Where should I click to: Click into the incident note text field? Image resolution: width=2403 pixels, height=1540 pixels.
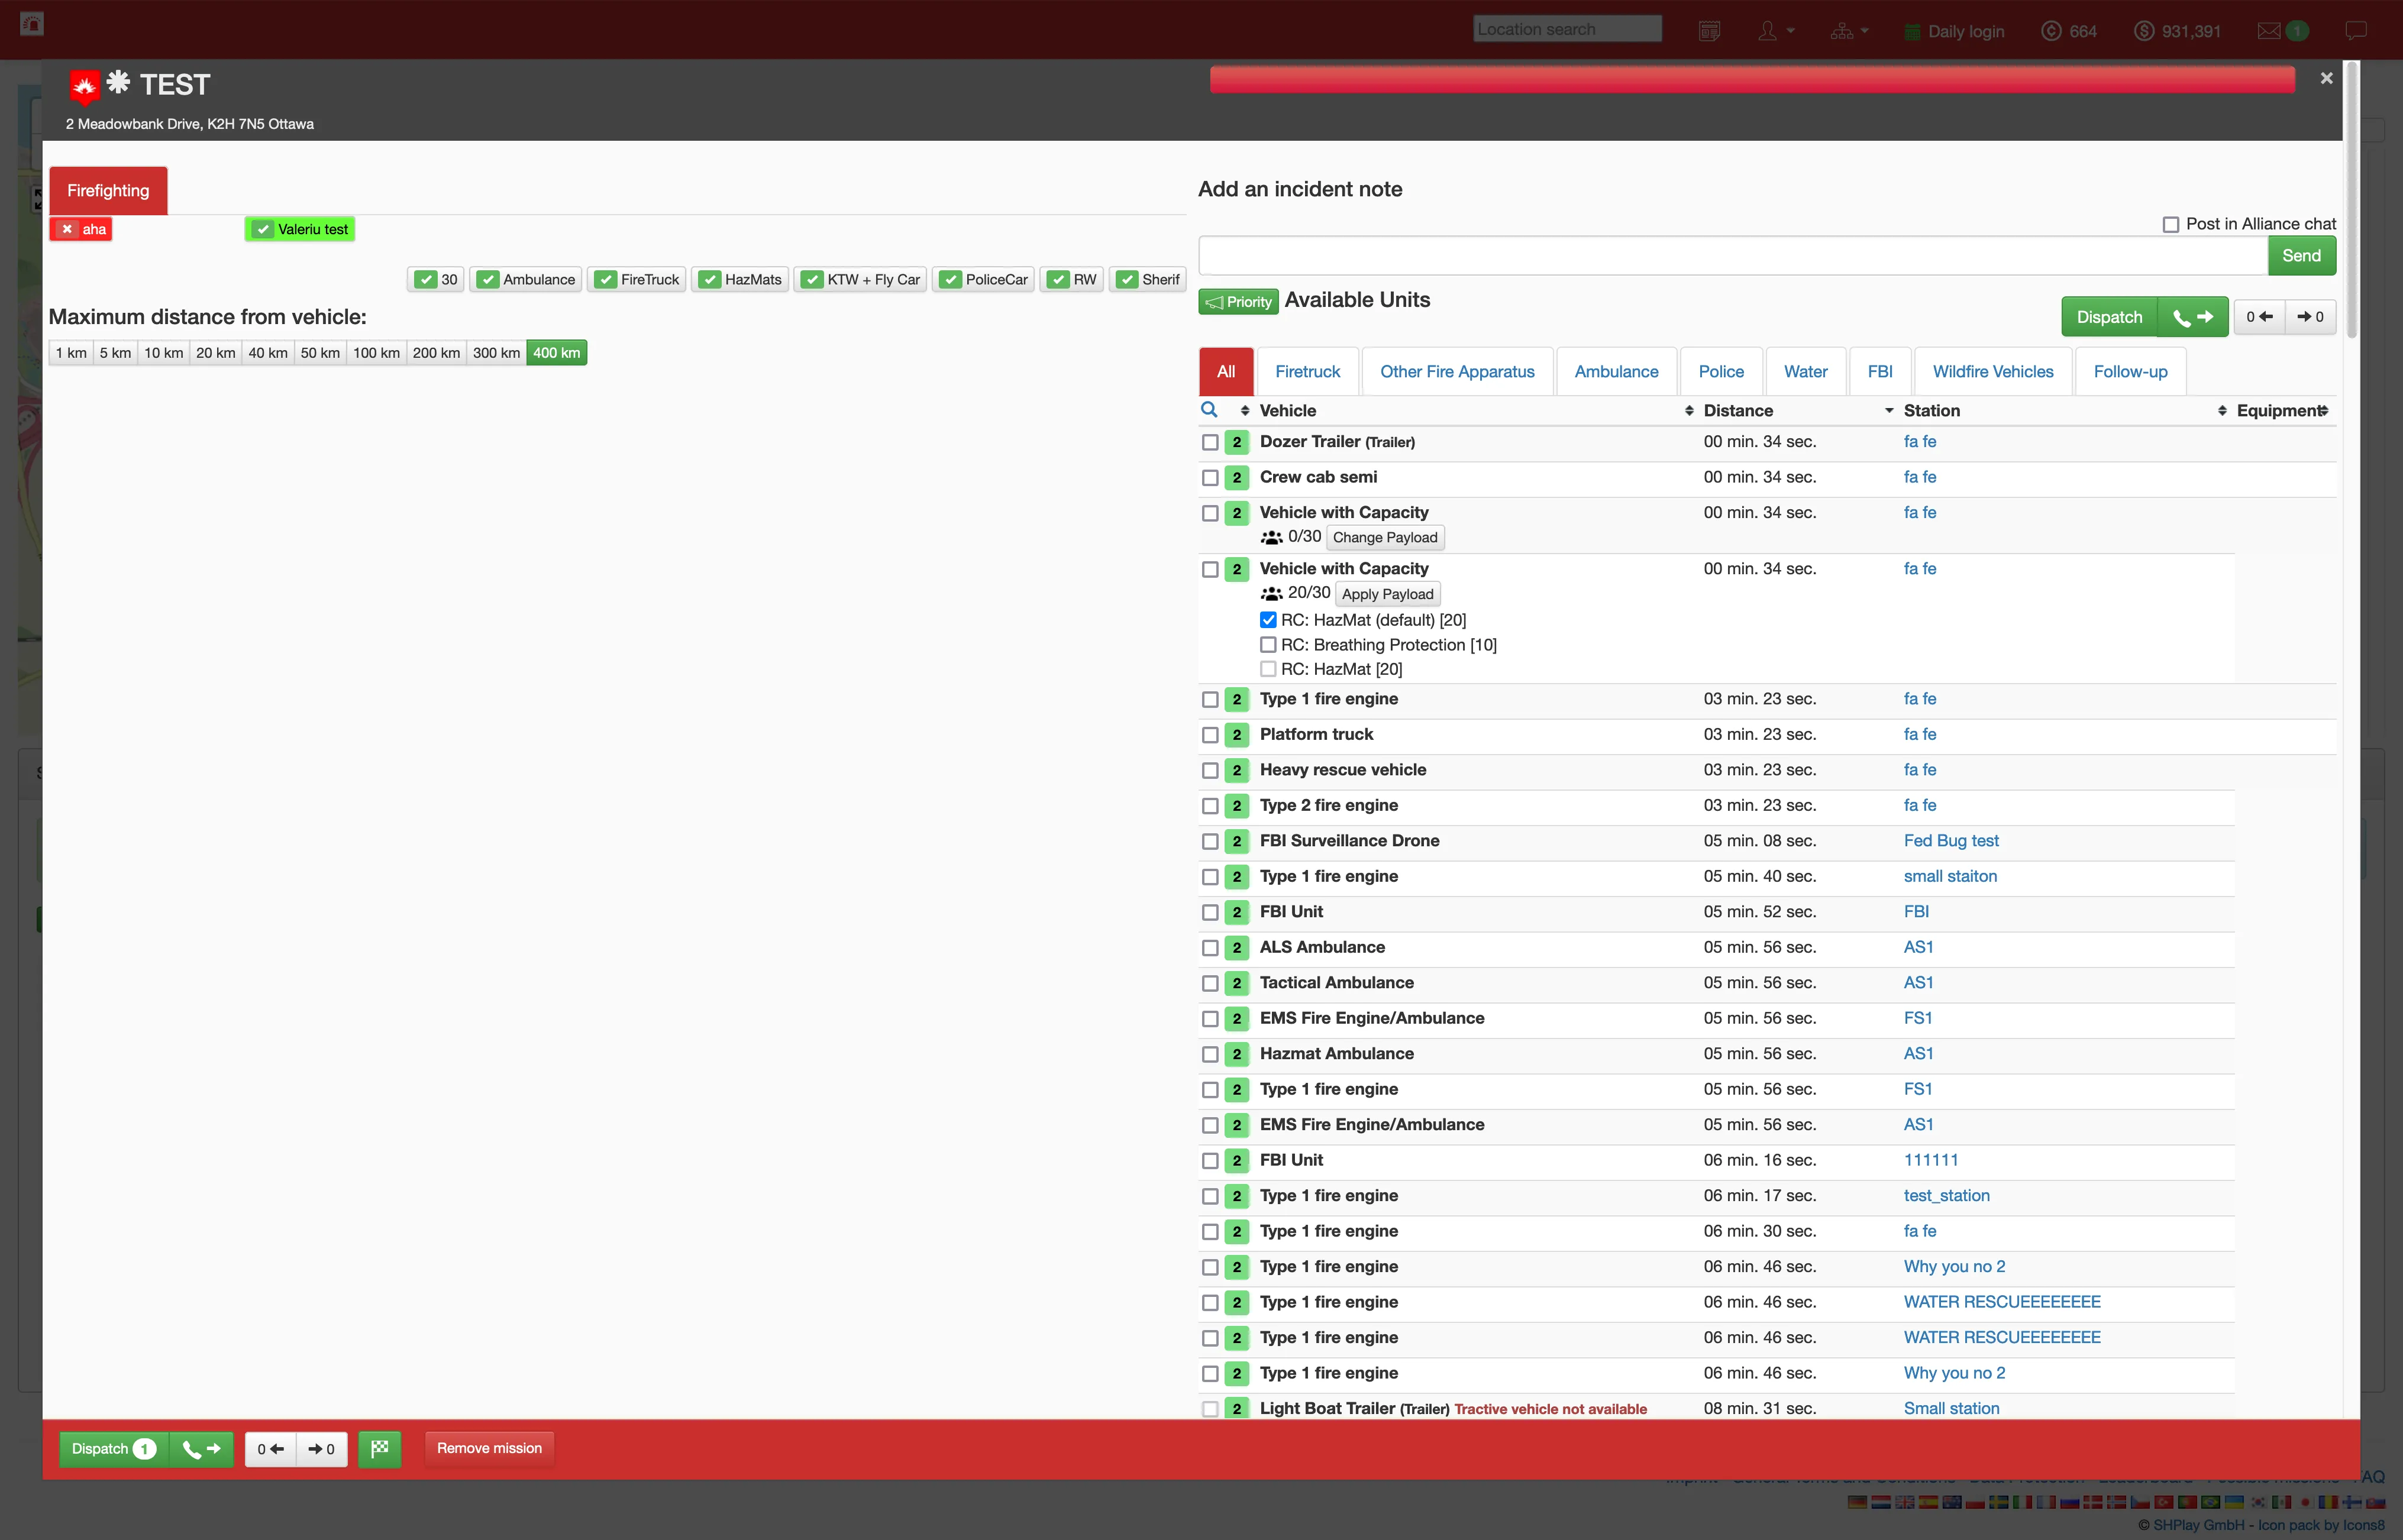[x=1732, y=256]
